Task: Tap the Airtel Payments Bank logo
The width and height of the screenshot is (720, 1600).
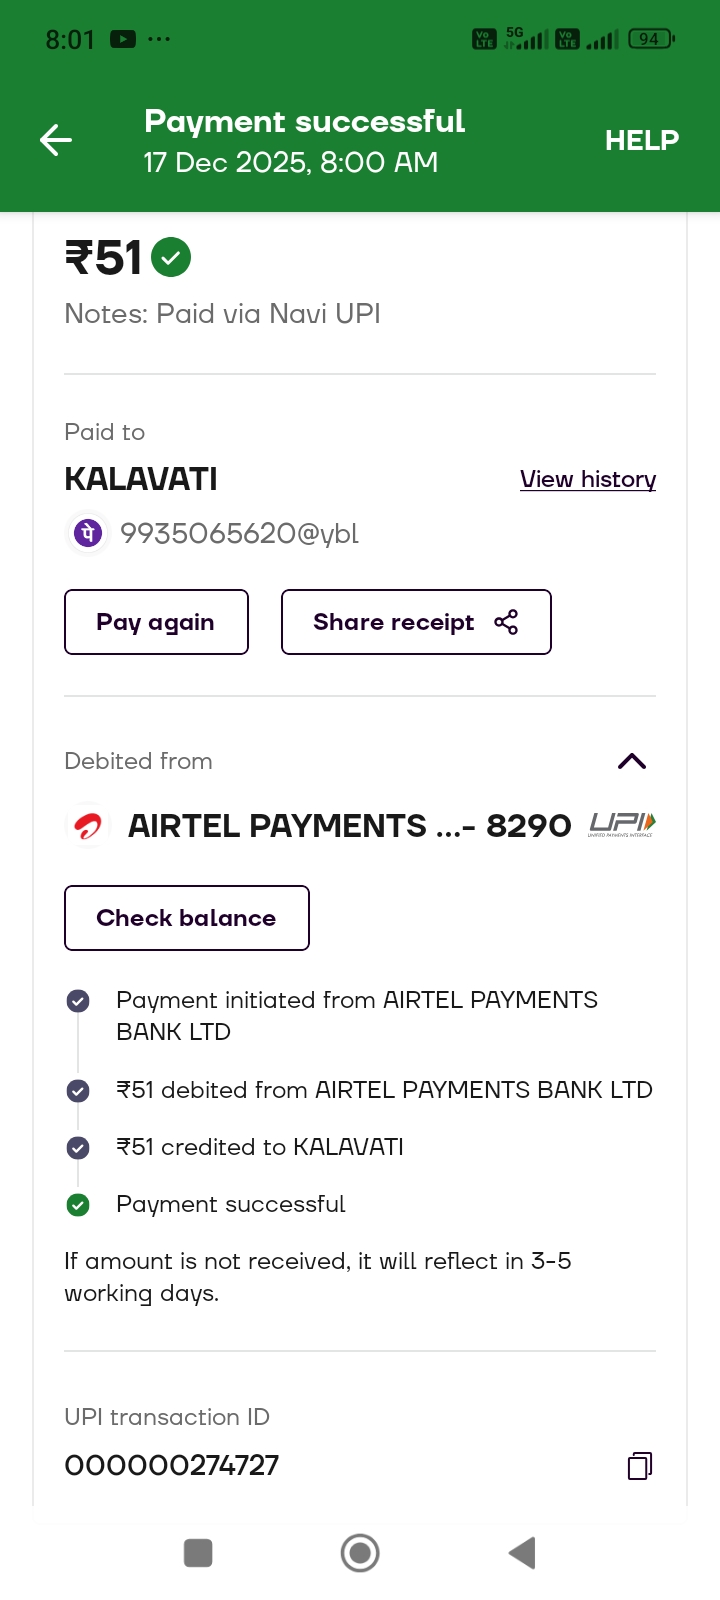Action: (88, 826)
